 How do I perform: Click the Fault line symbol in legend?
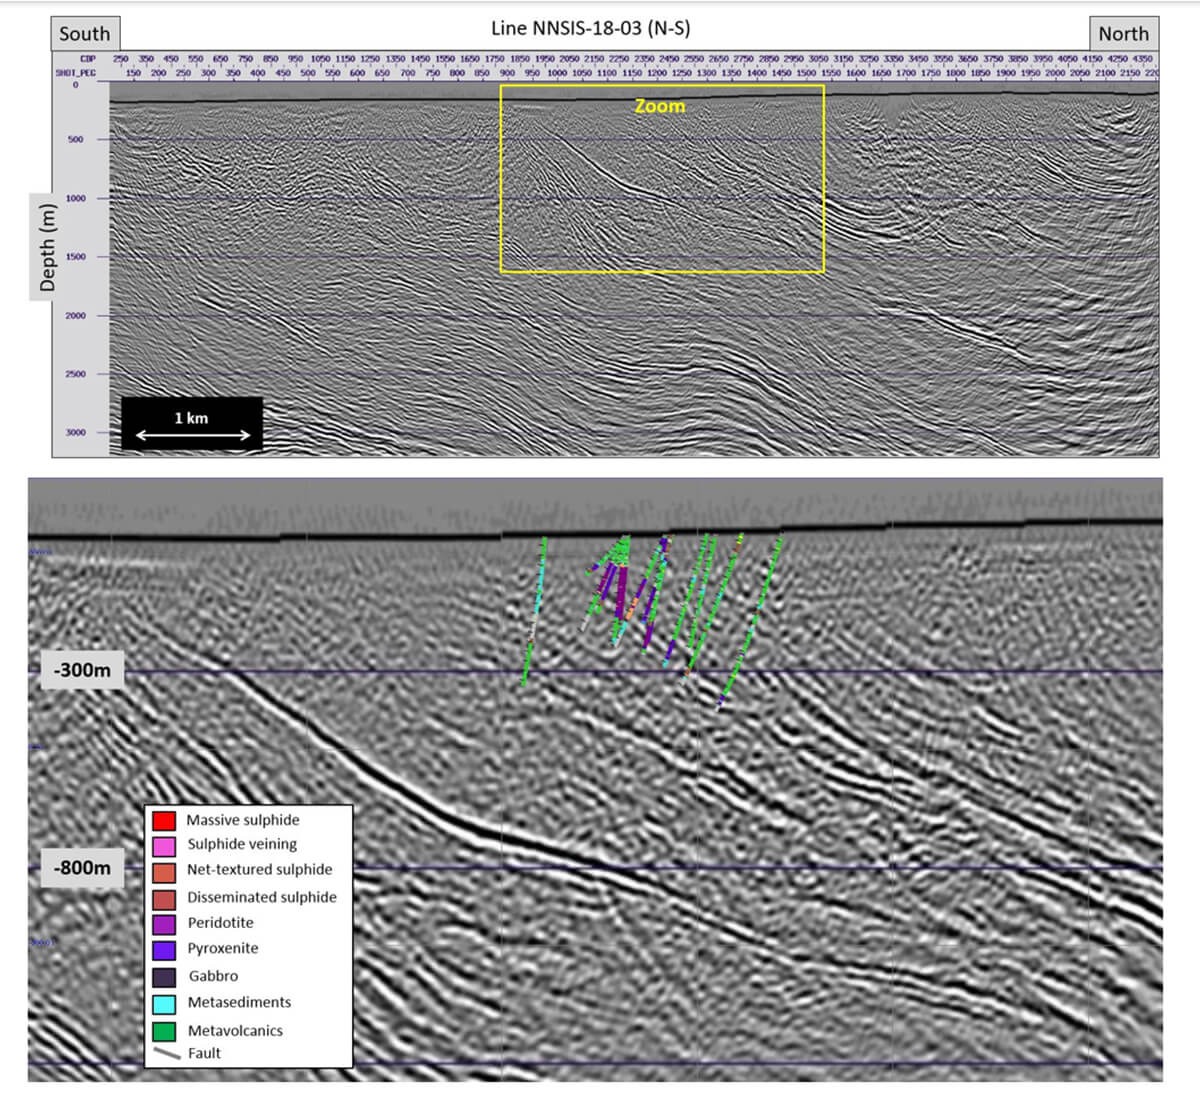[167, 1053]
